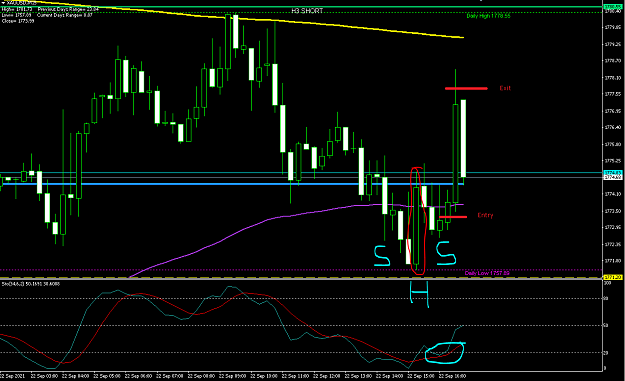The image size is (625, 381).
Task: Click the 'Current Days Range' readout
Action: 65,15
